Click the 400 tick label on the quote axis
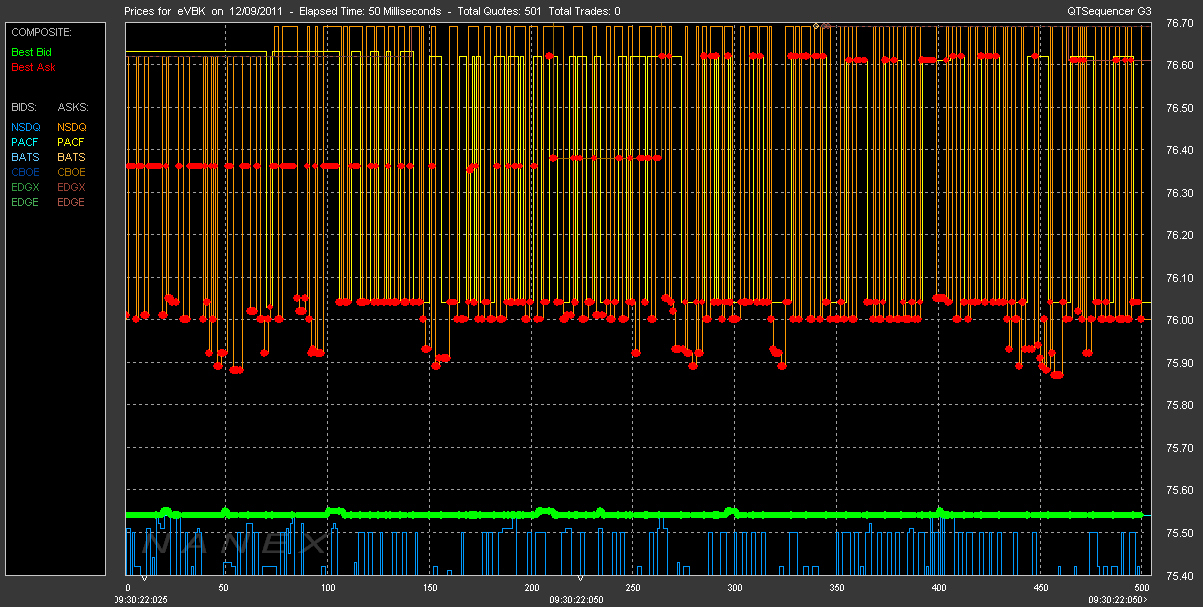Viewport: 1203px width, 607px height. pyautogui.click(x=937, y=587)
